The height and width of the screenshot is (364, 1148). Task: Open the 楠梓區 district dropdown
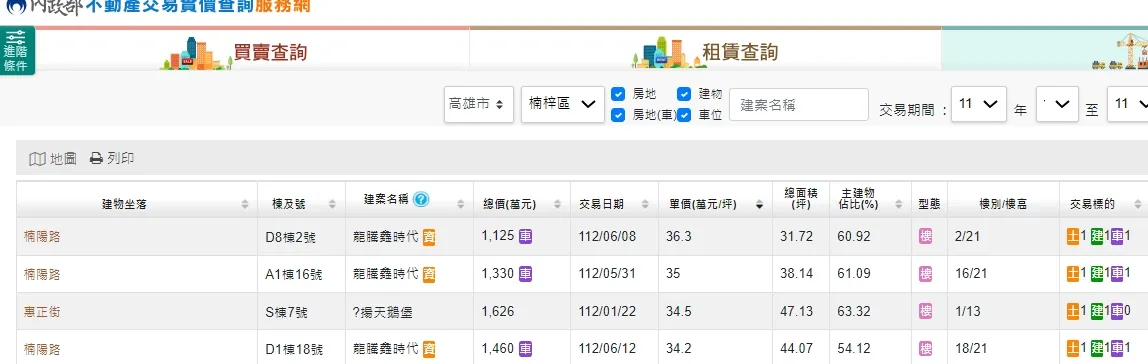pyautogui.click(x=562, y=105)
